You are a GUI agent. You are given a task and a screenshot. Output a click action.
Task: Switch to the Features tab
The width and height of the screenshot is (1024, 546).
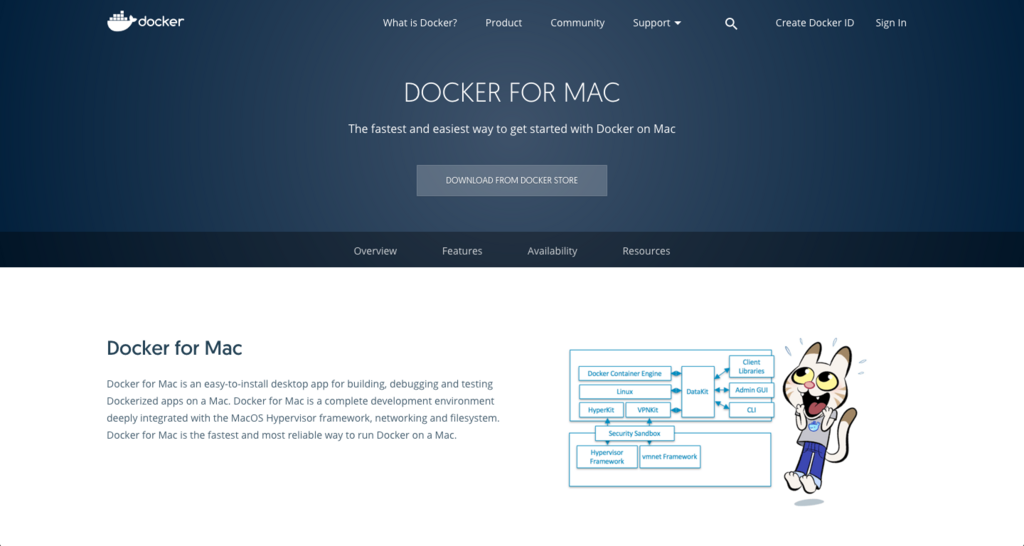pos(462,251)
